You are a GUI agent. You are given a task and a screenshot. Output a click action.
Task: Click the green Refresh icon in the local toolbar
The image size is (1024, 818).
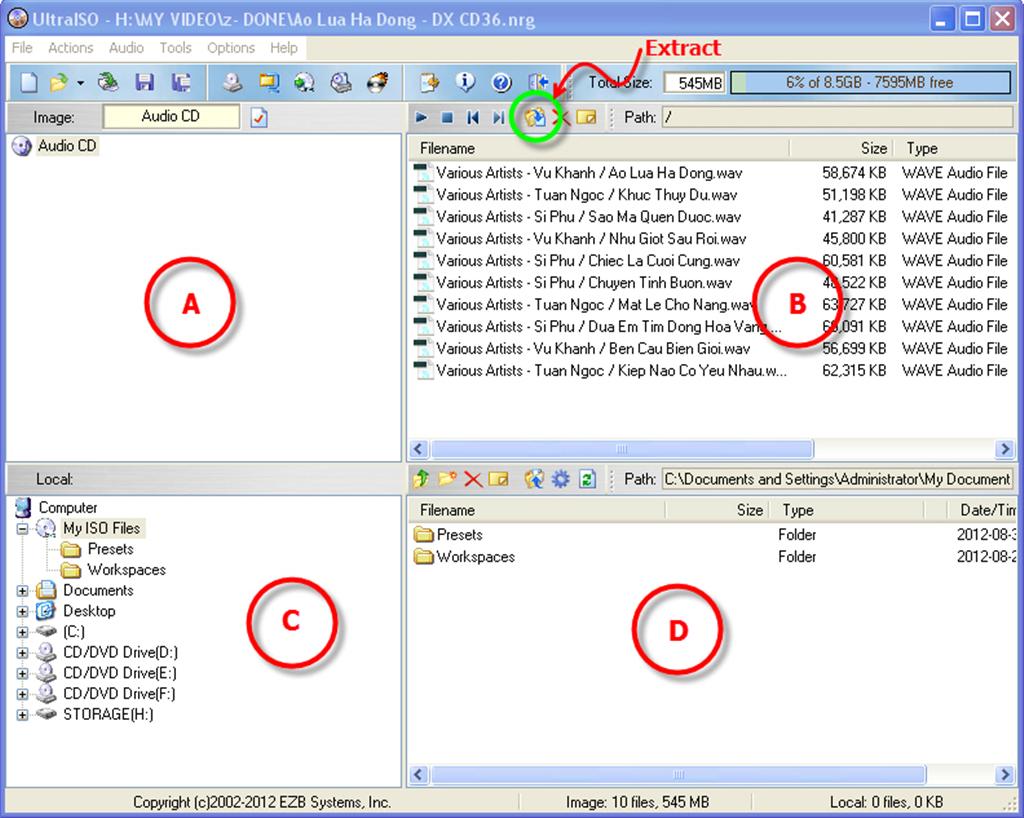[587, 479]
